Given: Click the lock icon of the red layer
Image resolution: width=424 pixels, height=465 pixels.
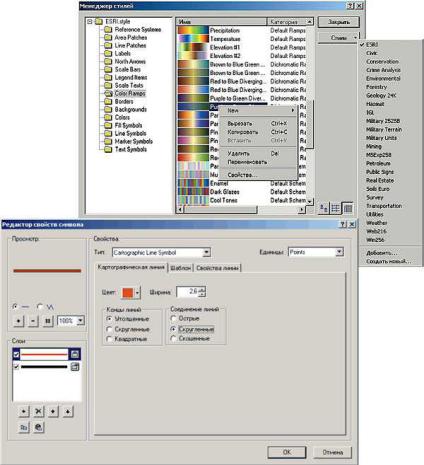Looking at the screenshot, I should 75,354.
